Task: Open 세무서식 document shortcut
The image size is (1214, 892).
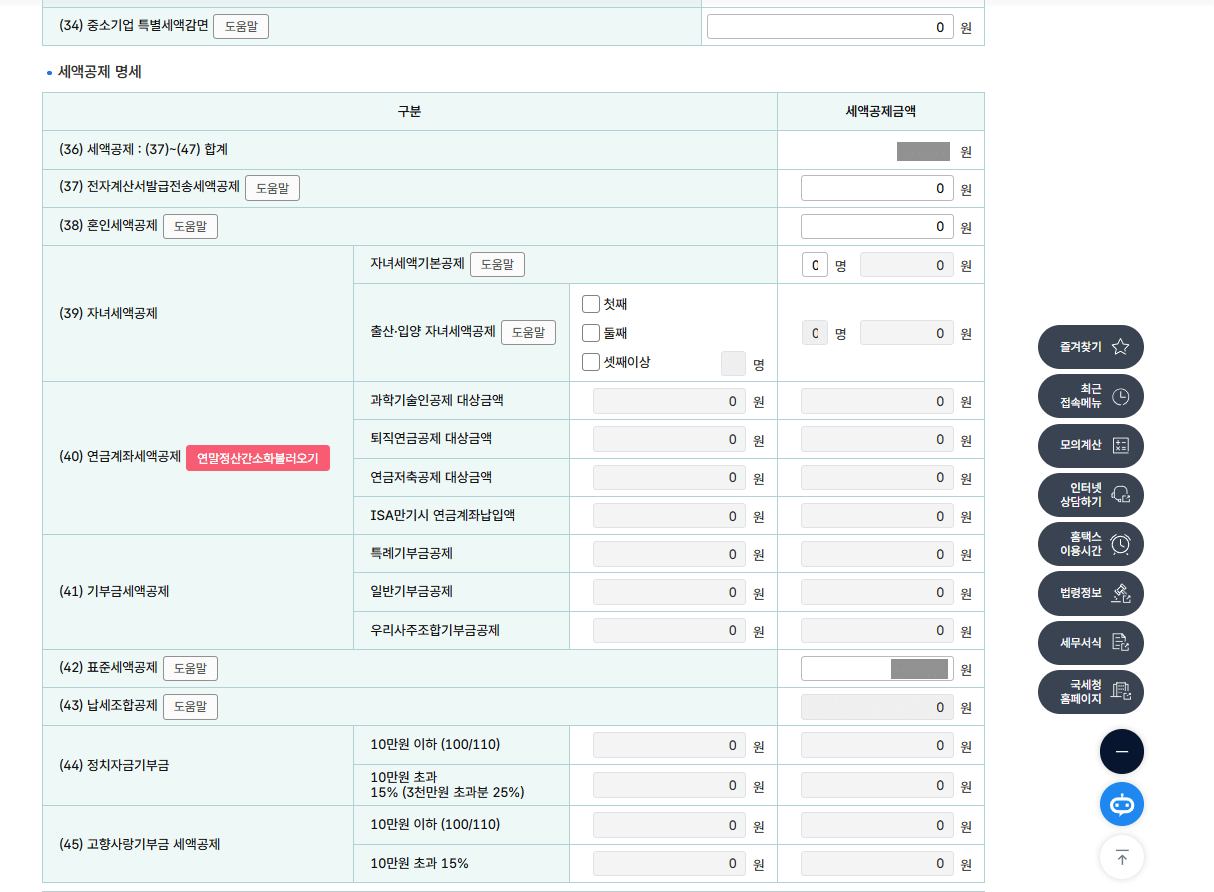Action: coord(1091,642)
